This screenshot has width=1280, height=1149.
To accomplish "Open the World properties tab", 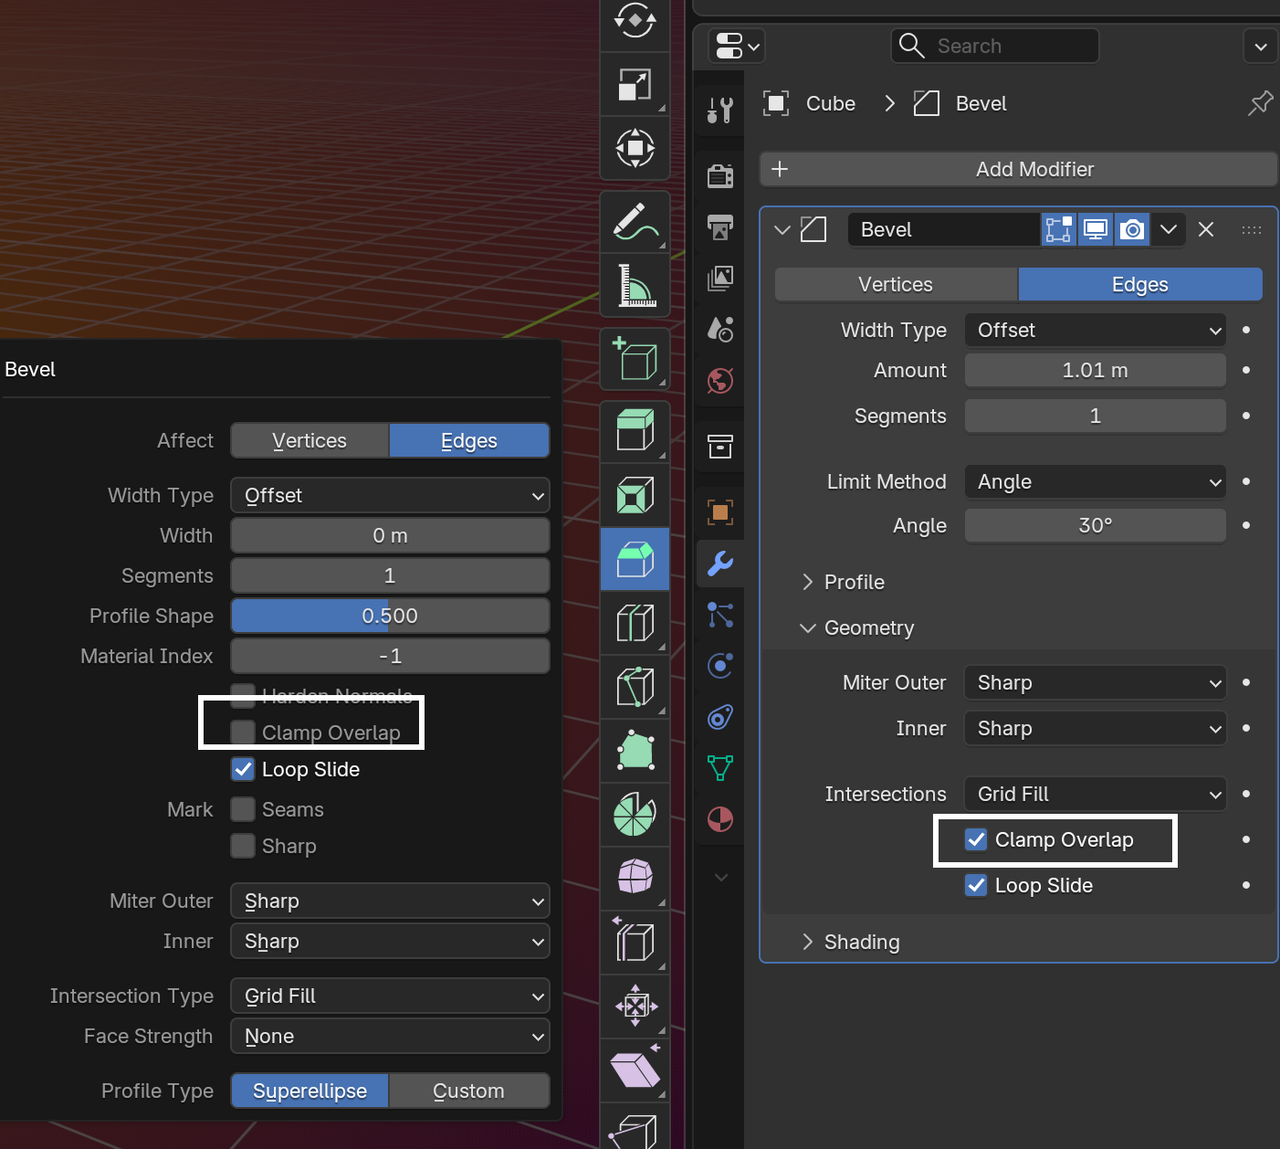I will [x=720, y=380].
